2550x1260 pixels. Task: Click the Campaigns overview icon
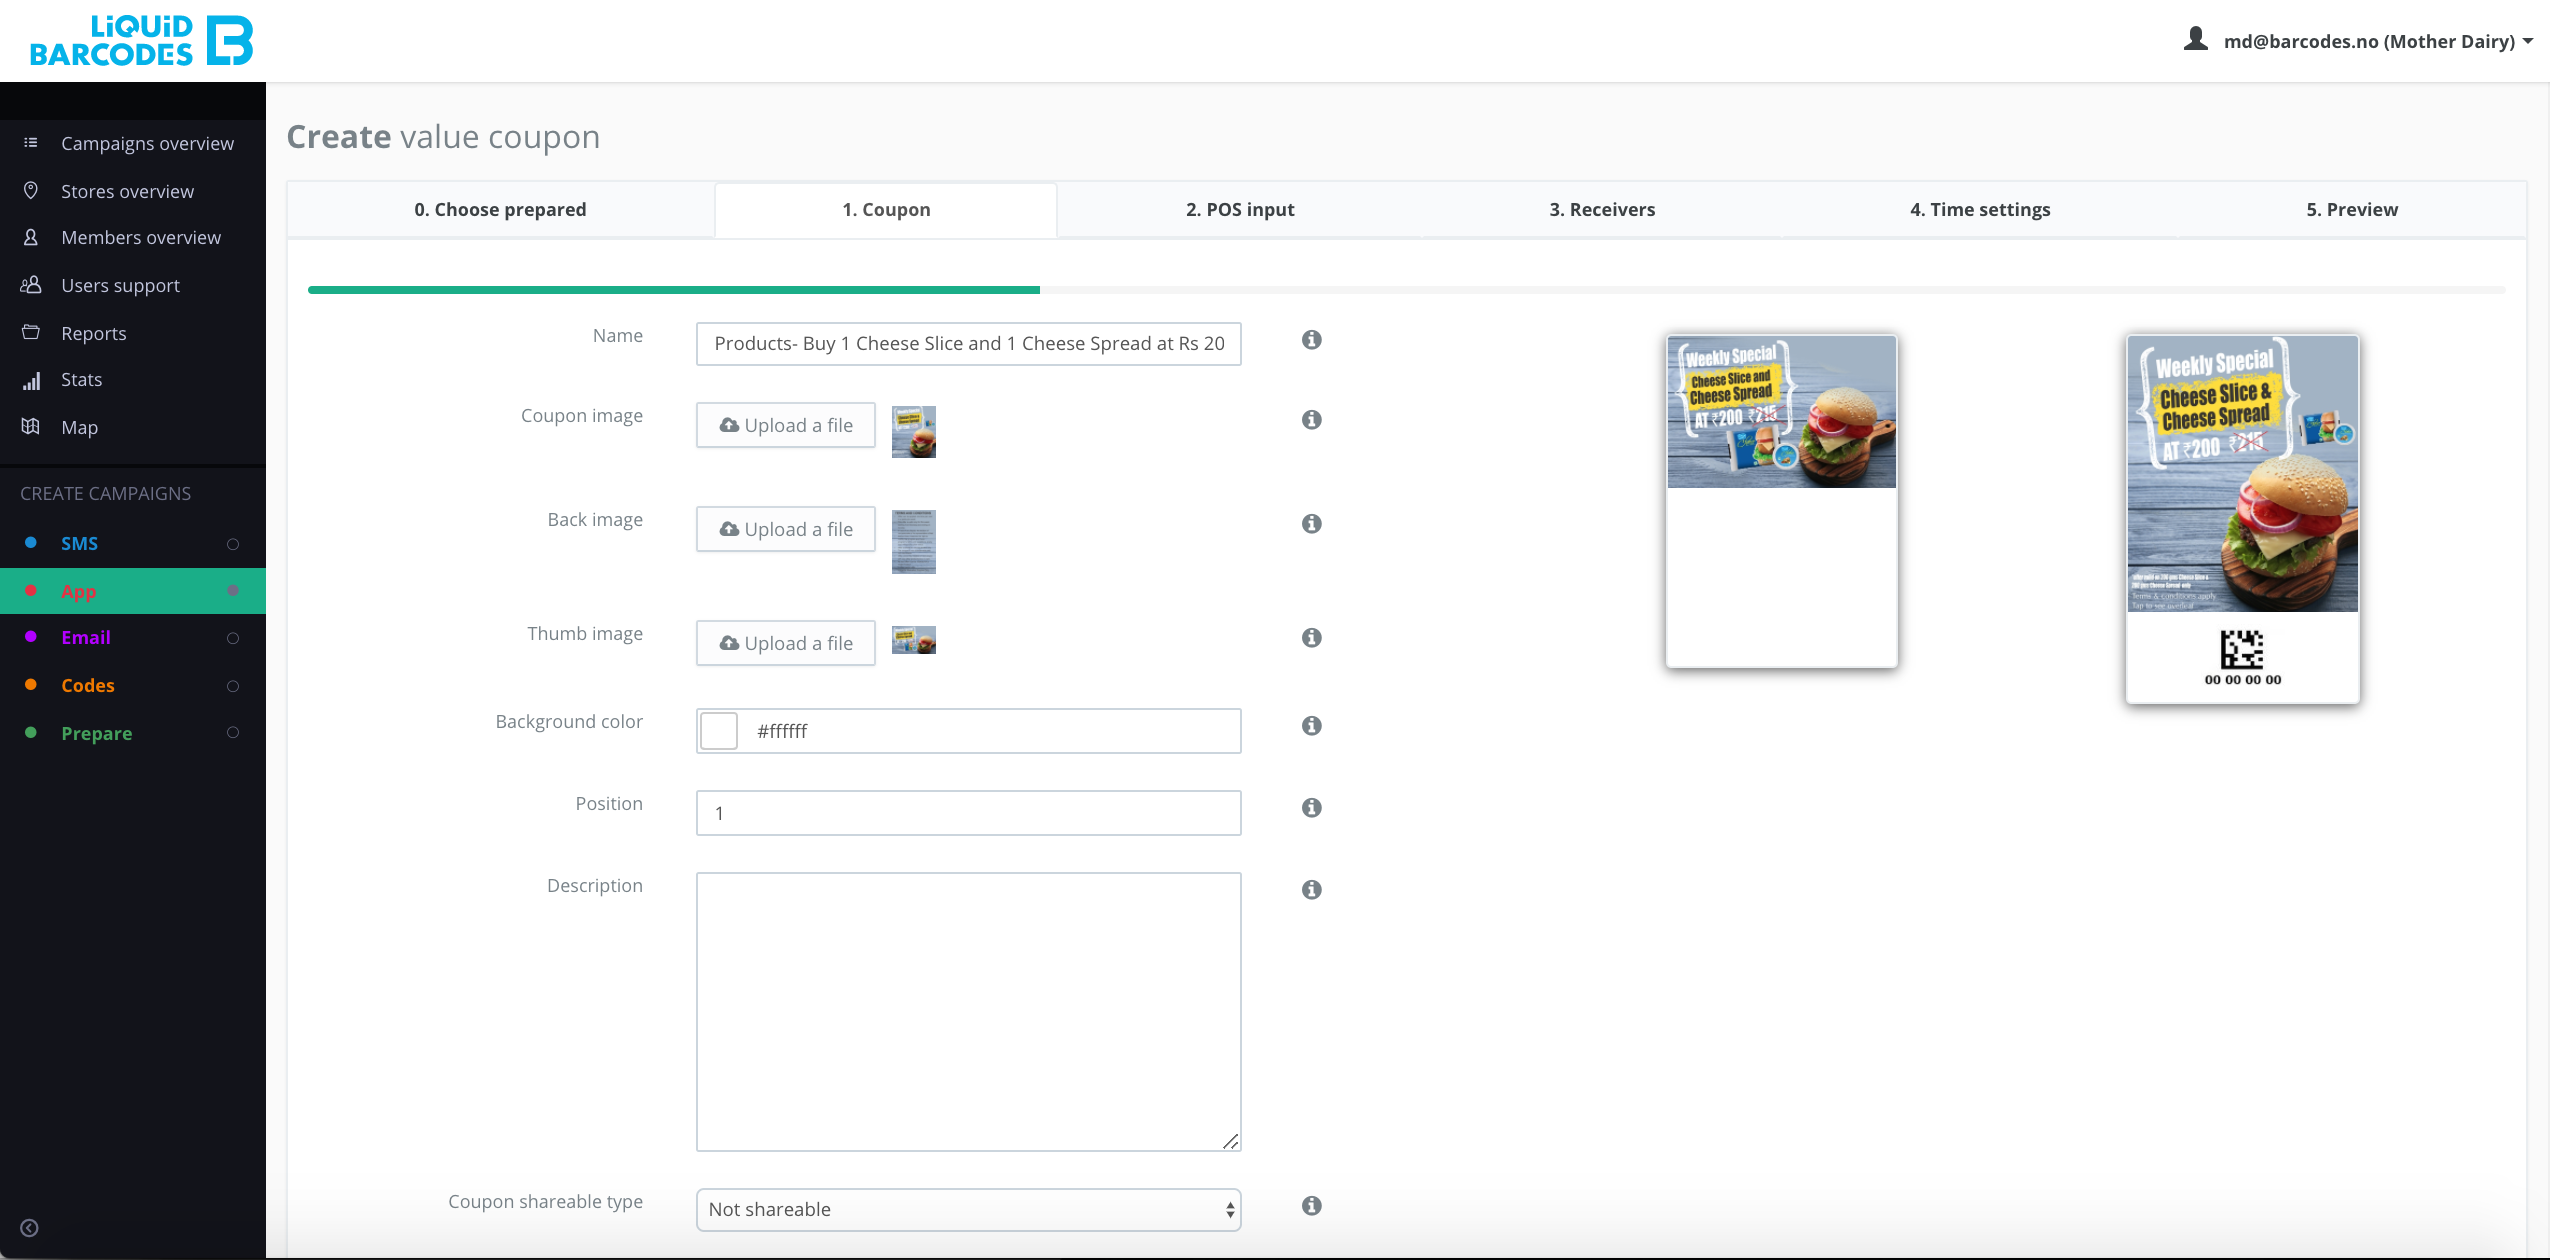[x=31, y=143]
